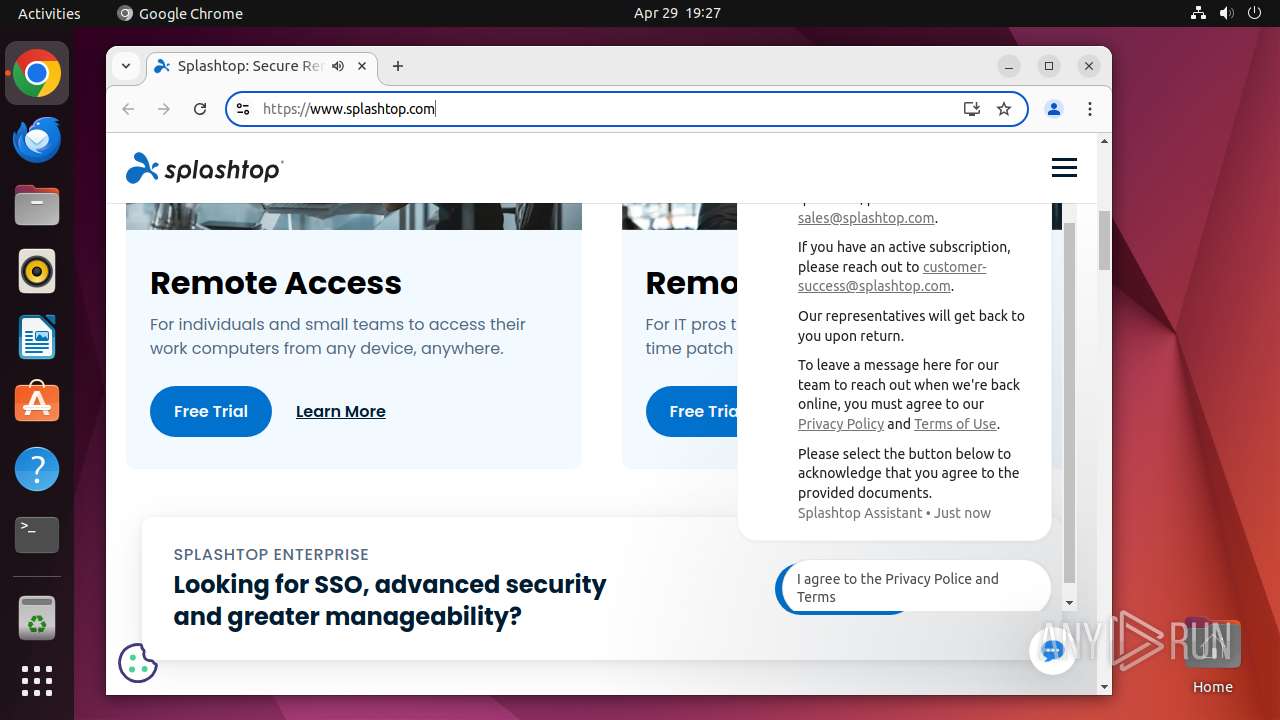Launch Thunderbird mail from the dock
1280x720 pixels.
(37, 140)
